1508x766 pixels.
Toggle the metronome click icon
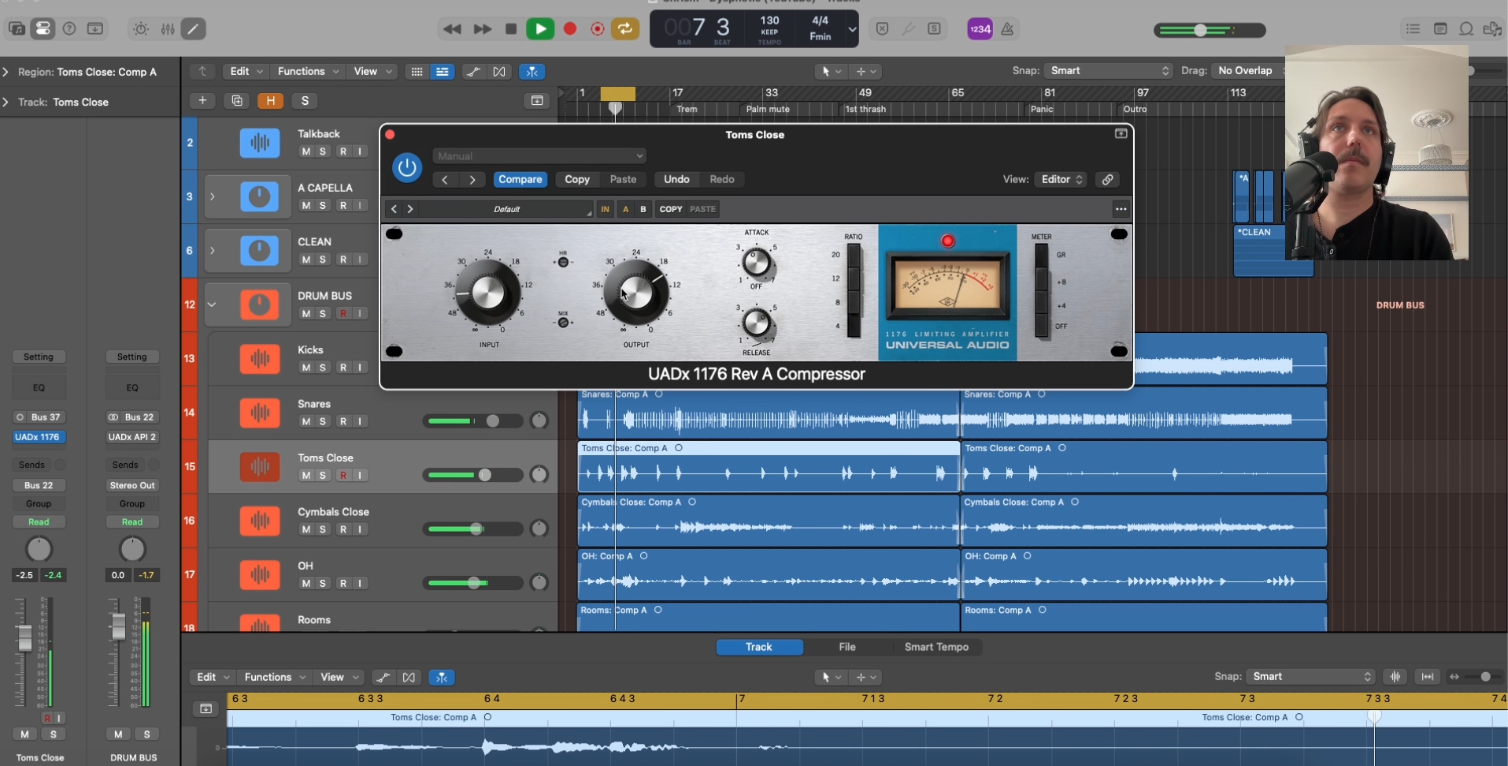pyautogui.click(x=1007, y=29)
